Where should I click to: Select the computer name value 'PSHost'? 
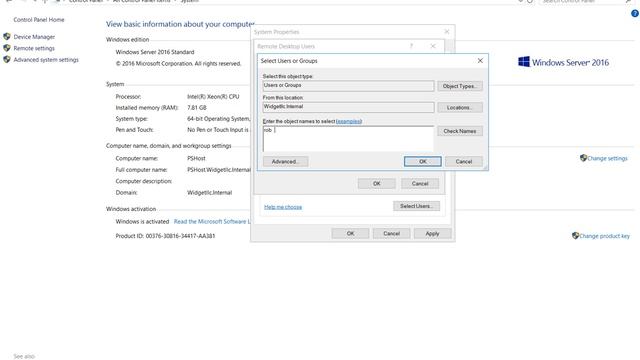pos(196,158)
